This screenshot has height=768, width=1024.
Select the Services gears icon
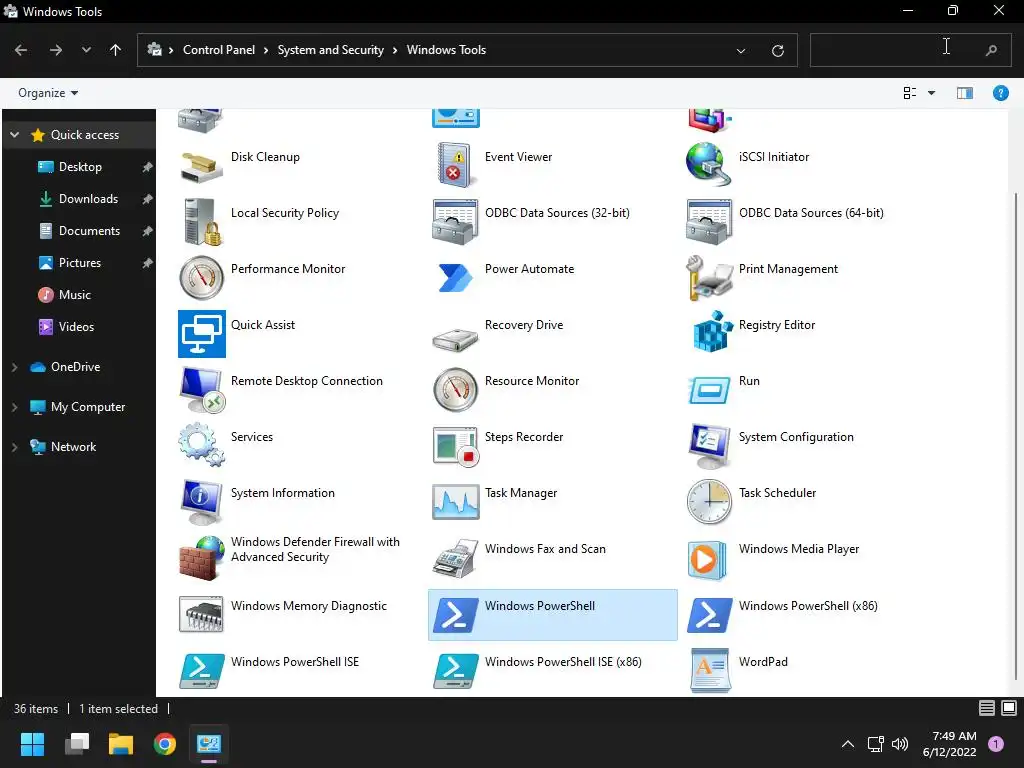tap(201, 445)
